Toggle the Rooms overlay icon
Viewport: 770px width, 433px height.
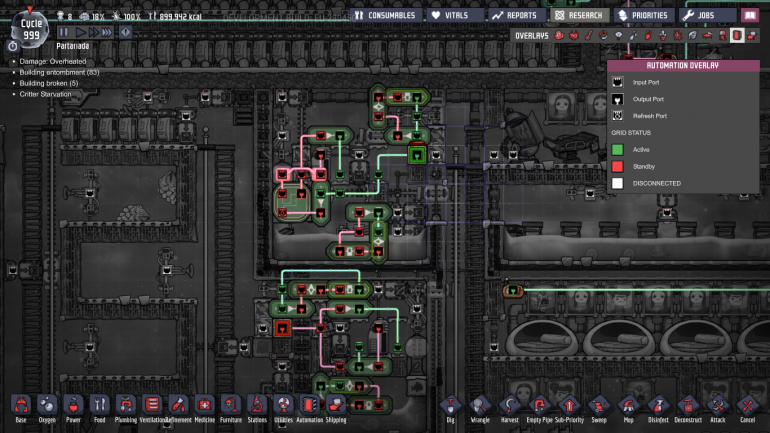pyautogui.click(x=707, y=35)
